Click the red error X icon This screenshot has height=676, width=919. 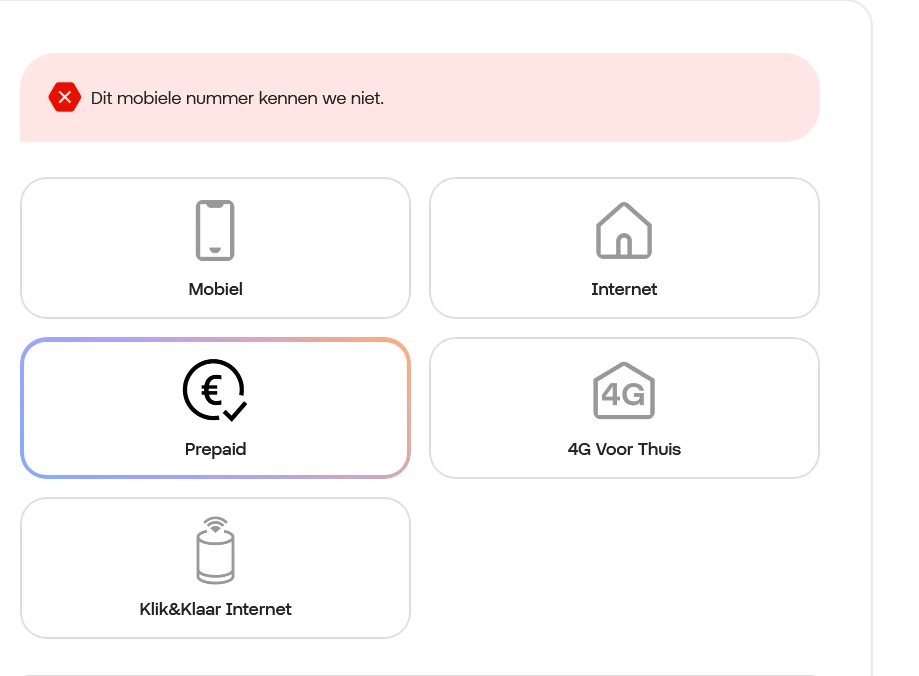click(x=64, y=98)
